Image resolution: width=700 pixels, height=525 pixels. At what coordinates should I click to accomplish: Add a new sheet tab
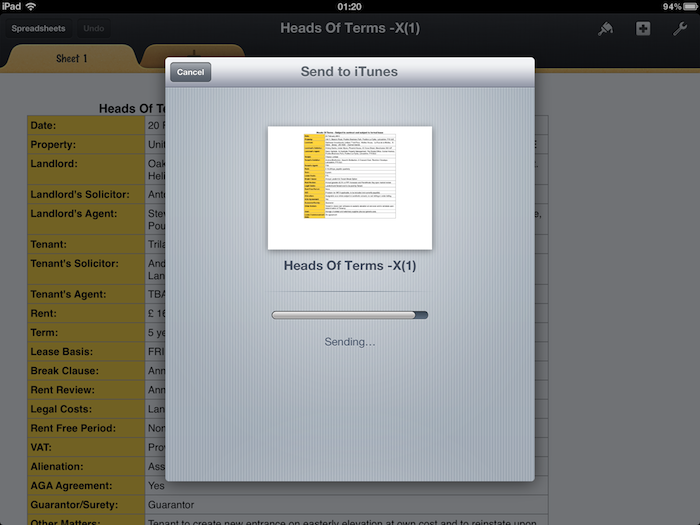pos(193,52)
